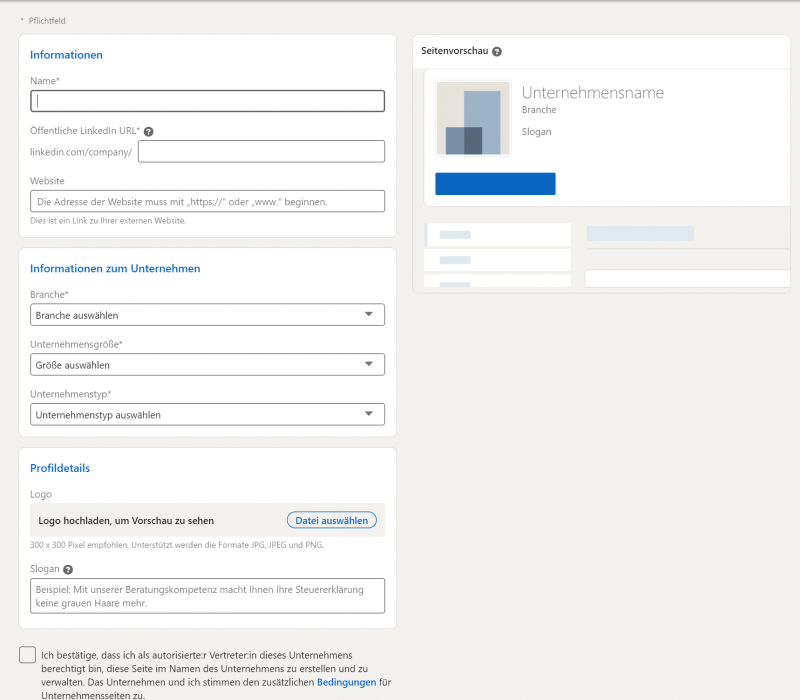
Task: Click the blue button in page preview
Action: pyautogui.click(x=495, y=184)
